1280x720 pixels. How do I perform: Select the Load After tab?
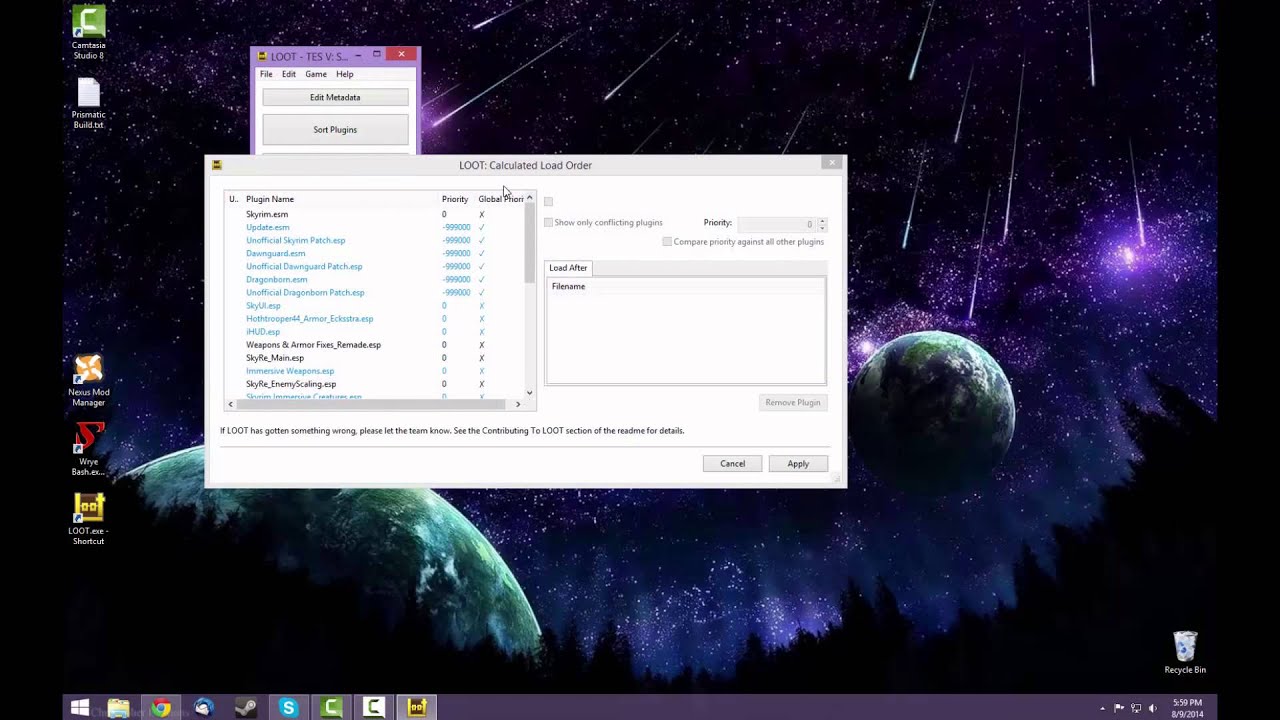coord(568,268)
